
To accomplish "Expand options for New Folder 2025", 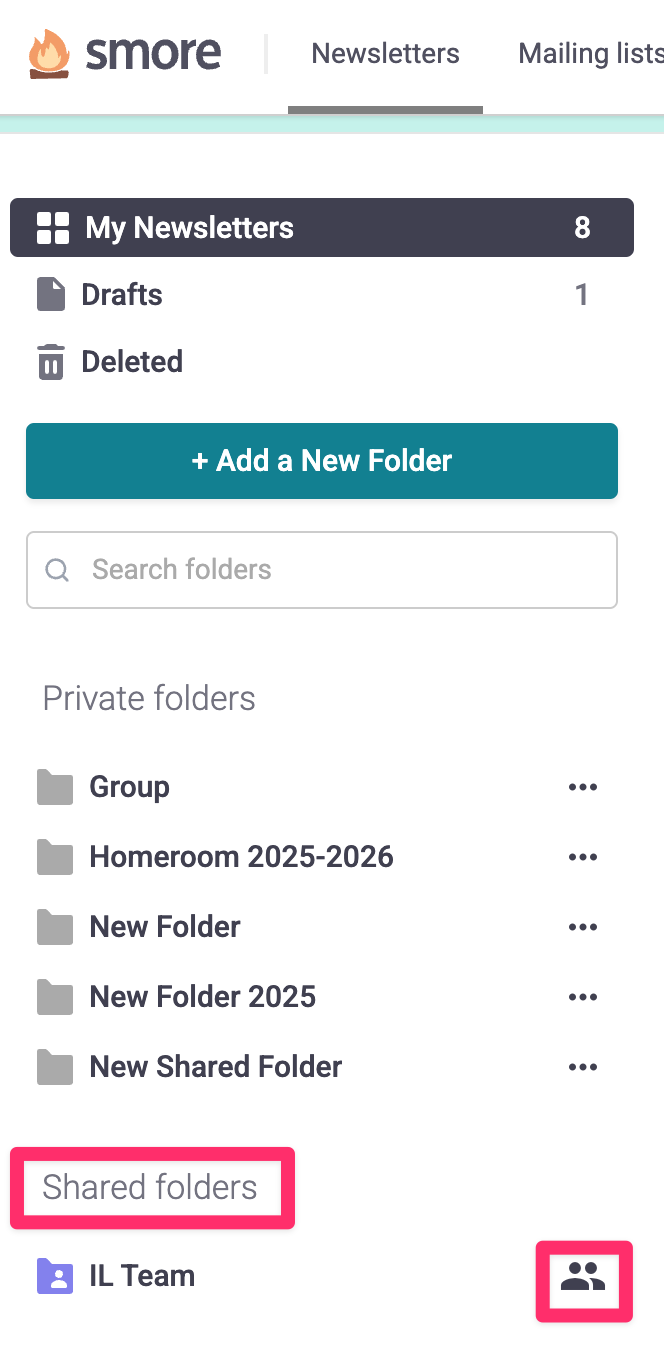I will tap(583, 997).
